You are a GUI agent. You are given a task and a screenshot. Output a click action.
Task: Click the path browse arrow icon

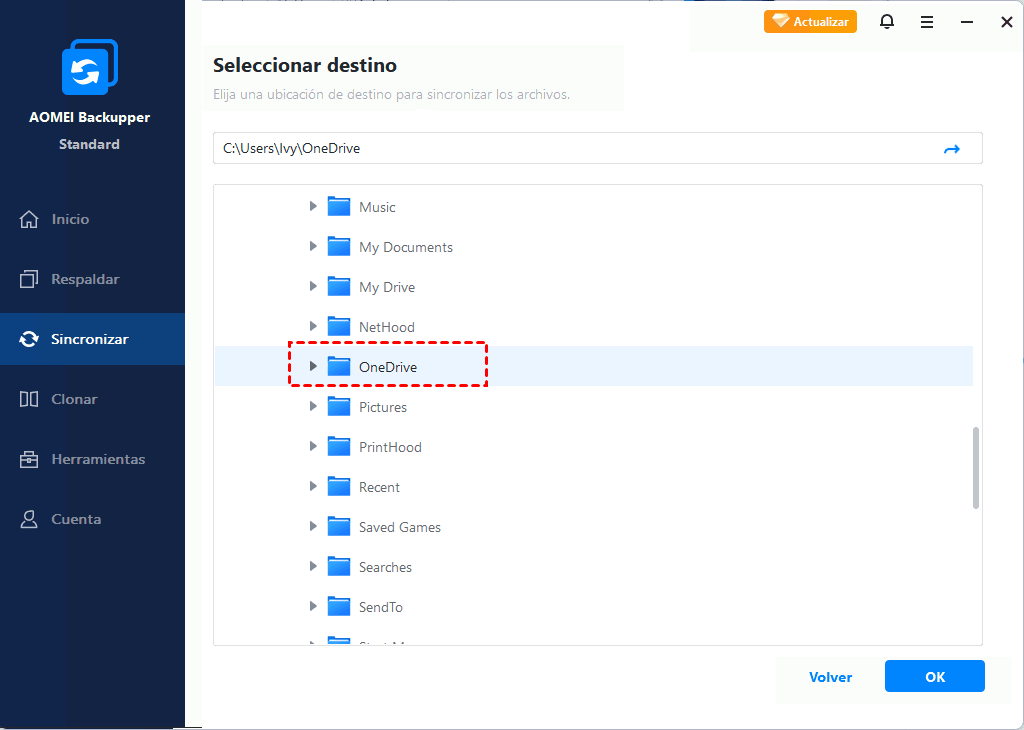click(x=952, y=149)
